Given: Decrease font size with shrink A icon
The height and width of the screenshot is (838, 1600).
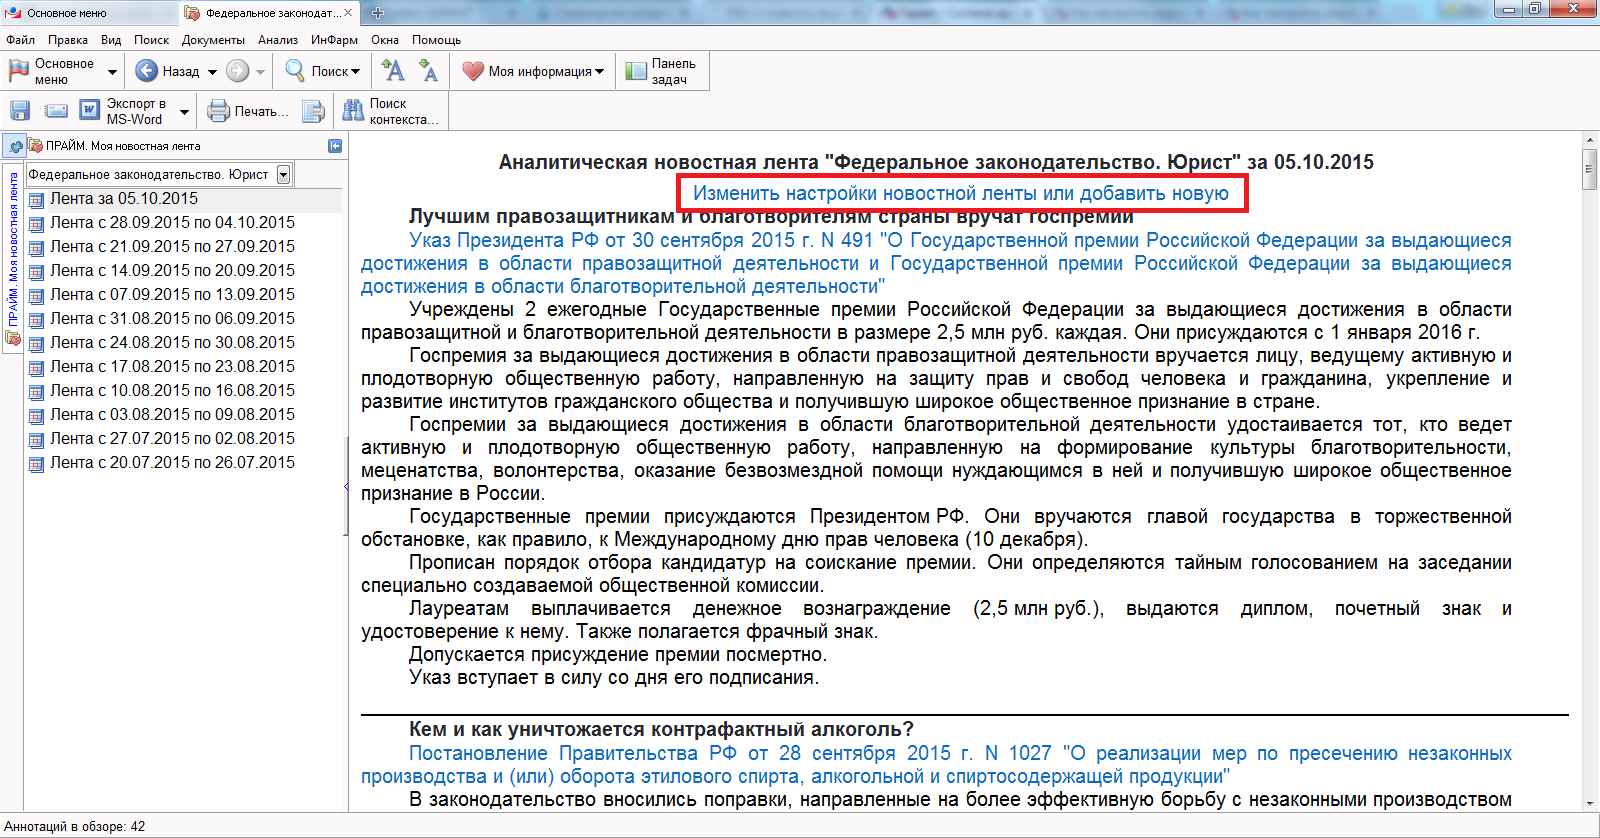Looking at the screenshot, I should click(429, 71).
